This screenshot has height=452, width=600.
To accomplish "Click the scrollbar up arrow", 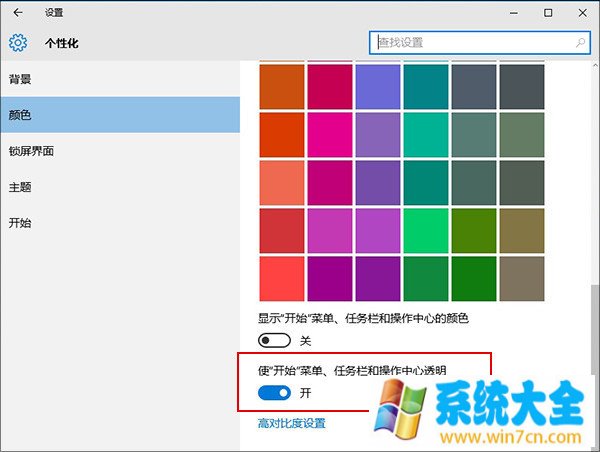I will tap(595, 65).
